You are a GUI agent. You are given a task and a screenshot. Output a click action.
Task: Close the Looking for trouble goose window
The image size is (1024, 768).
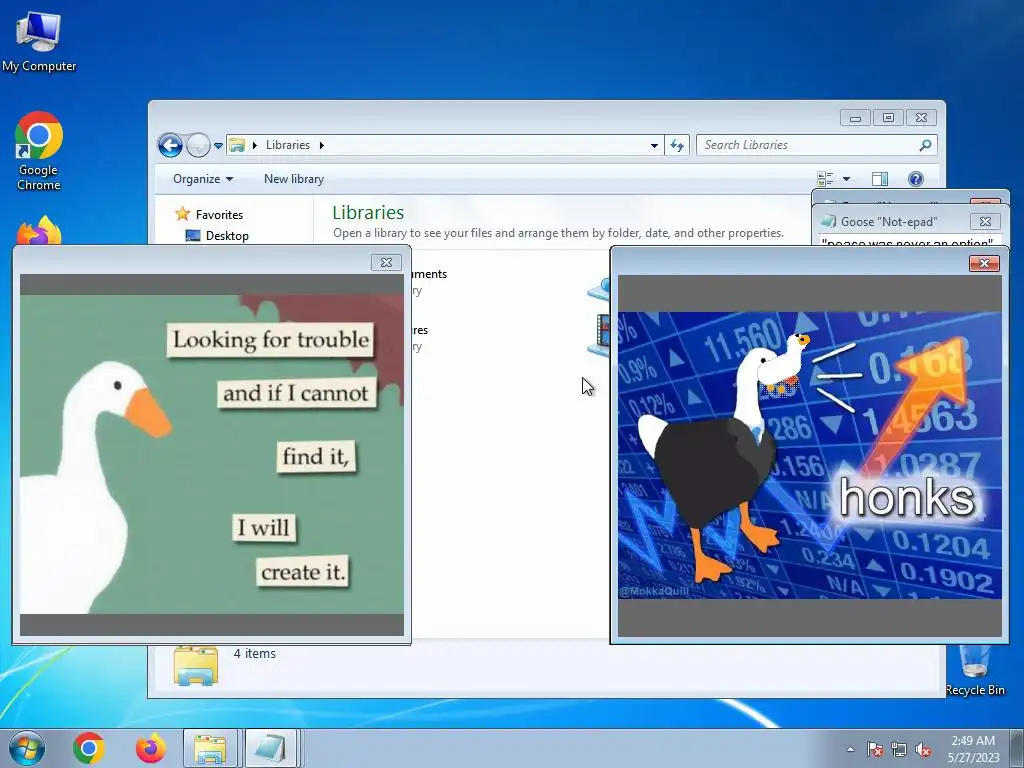click(x=386, y=263)
